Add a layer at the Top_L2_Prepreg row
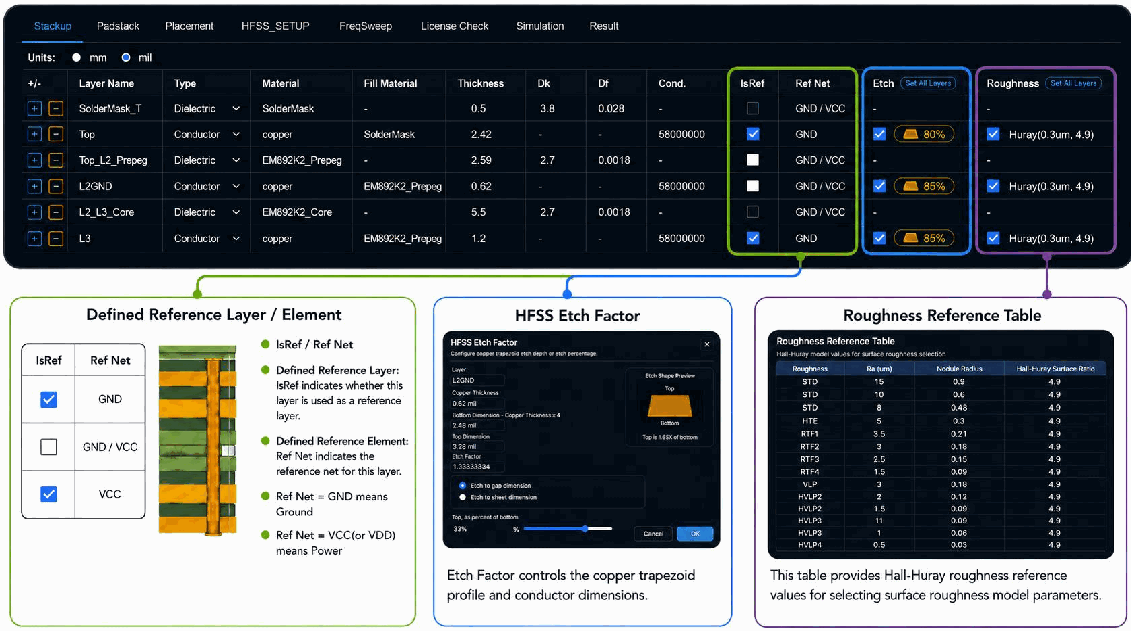 34,160
